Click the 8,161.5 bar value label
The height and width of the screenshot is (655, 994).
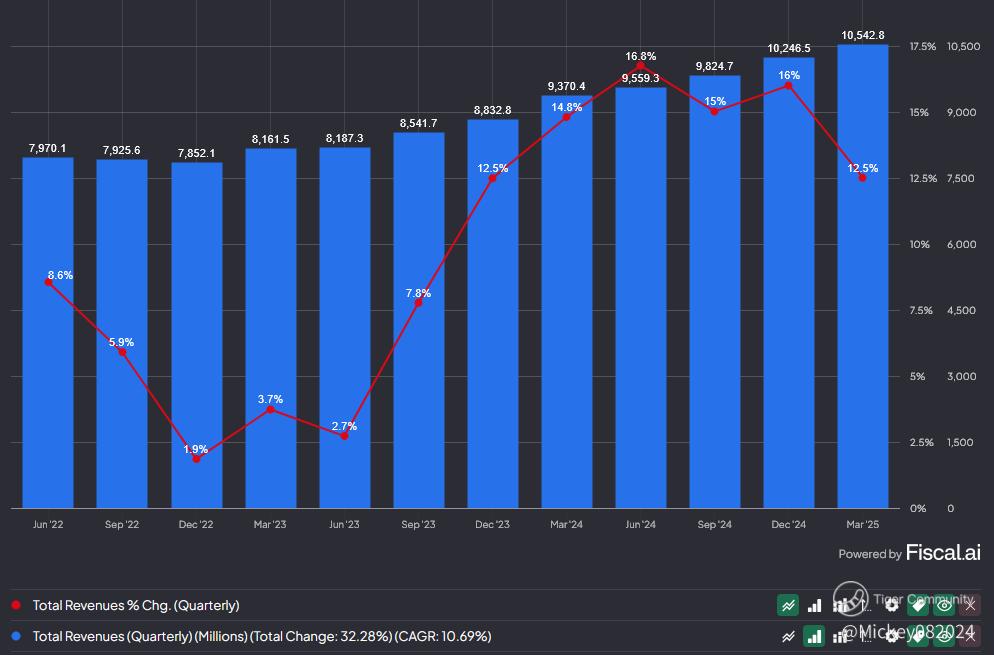pos(271,139)
